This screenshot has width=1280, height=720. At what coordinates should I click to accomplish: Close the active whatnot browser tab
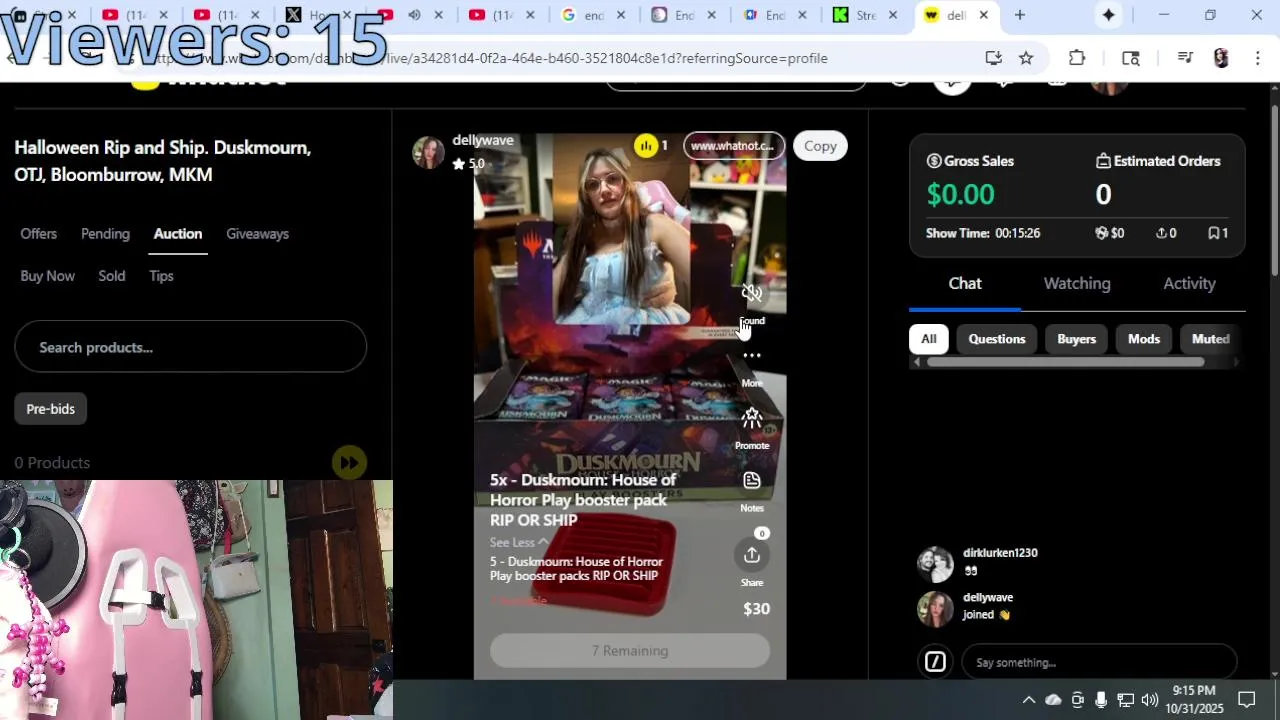[984, 15]
